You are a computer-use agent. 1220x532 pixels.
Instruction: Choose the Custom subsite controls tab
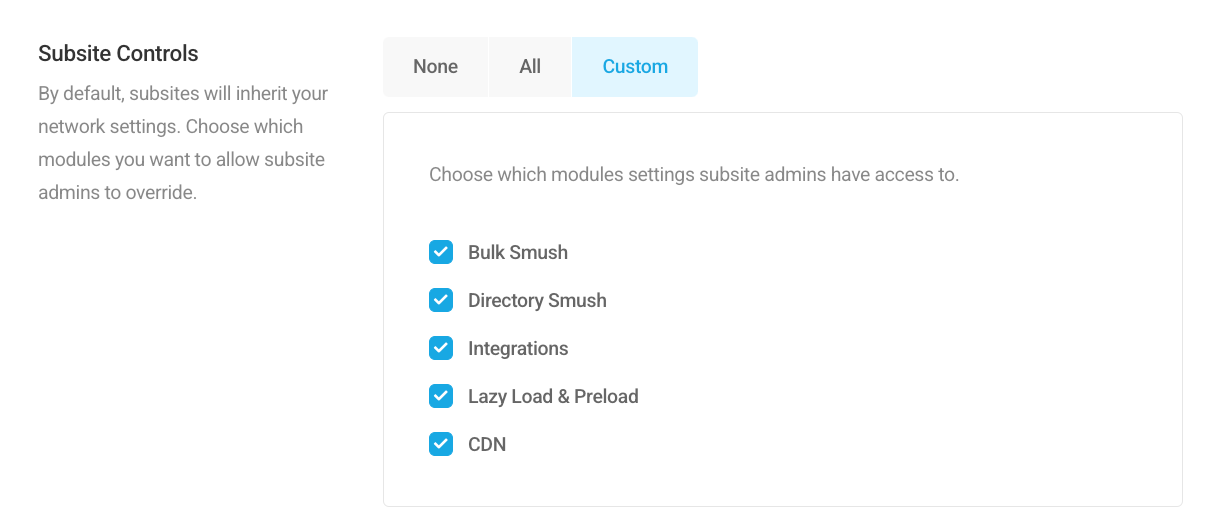(x=635, y=67)
